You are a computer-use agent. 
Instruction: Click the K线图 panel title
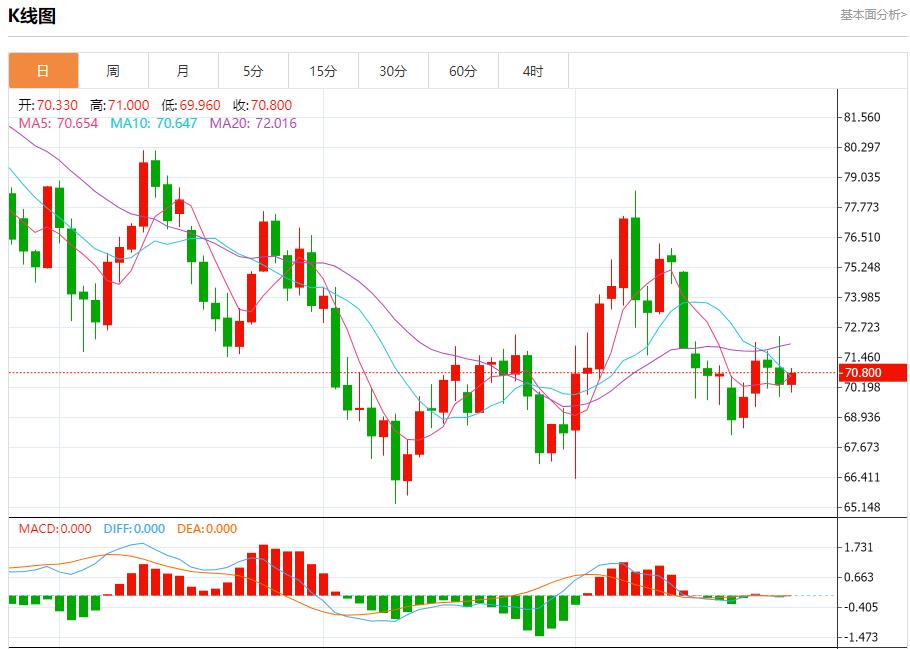(x=32, y=16)
